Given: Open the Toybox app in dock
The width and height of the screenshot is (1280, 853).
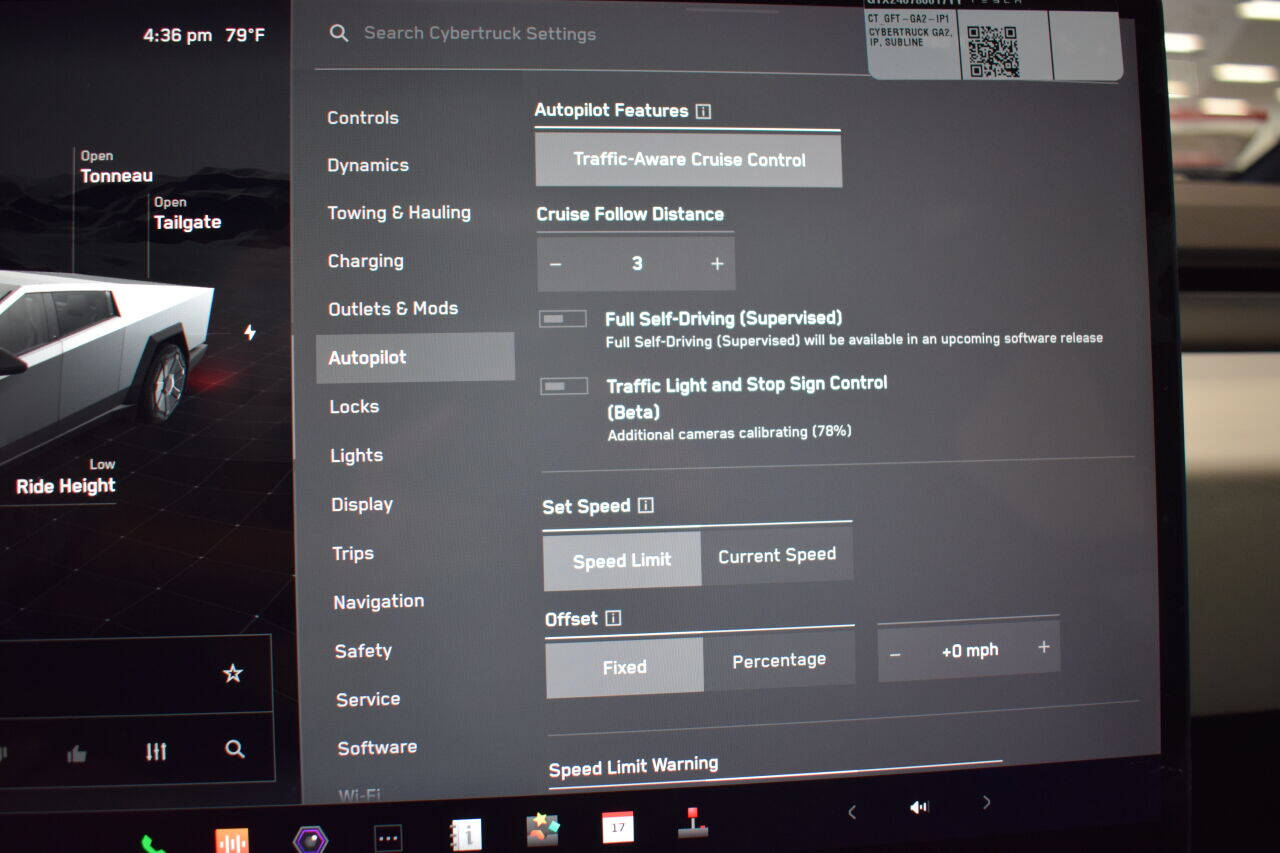Looking at the screenshot, I should (x=543, y=830).
